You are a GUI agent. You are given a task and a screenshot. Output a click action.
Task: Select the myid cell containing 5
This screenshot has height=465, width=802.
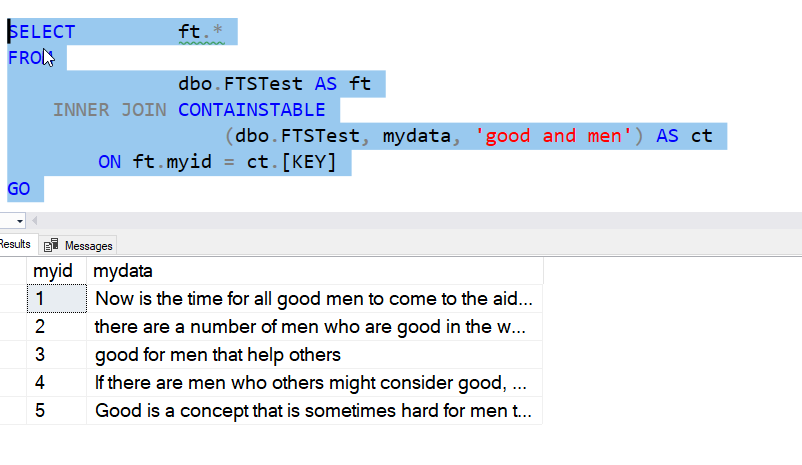55,410
